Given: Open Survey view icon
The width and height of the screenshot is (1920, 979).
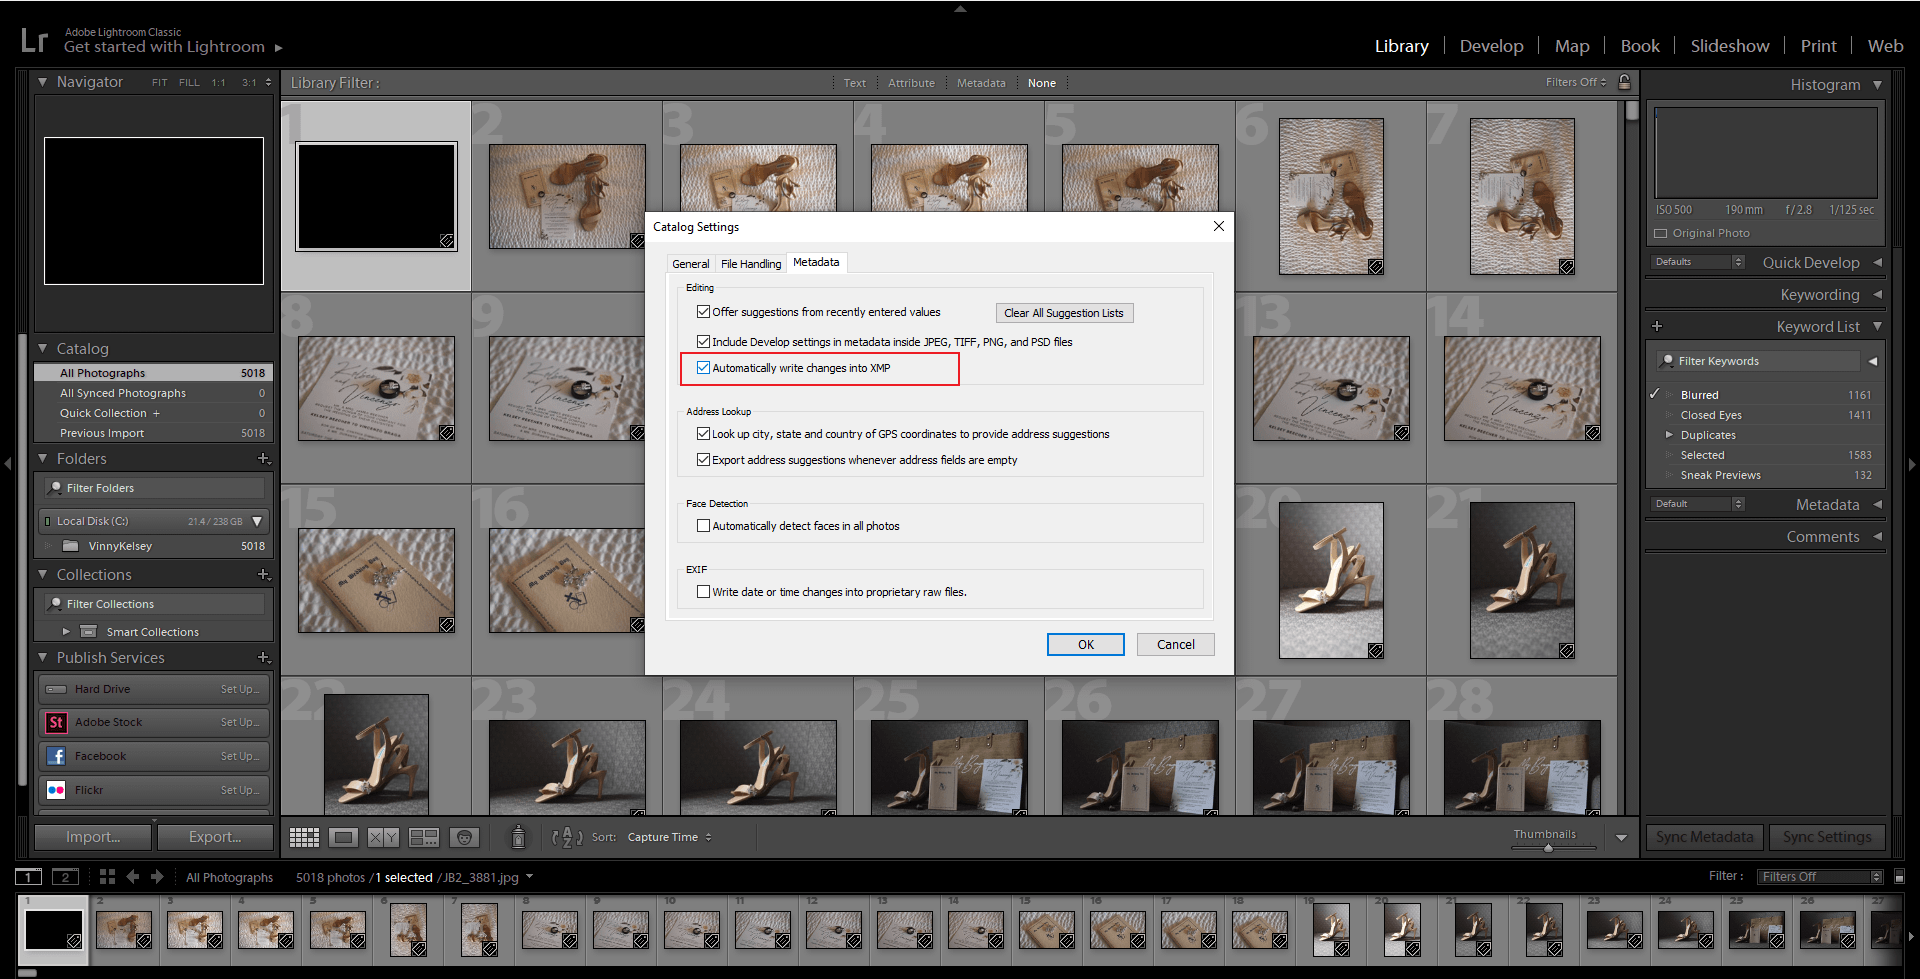Looking at the screenshot, I should 424,837.
